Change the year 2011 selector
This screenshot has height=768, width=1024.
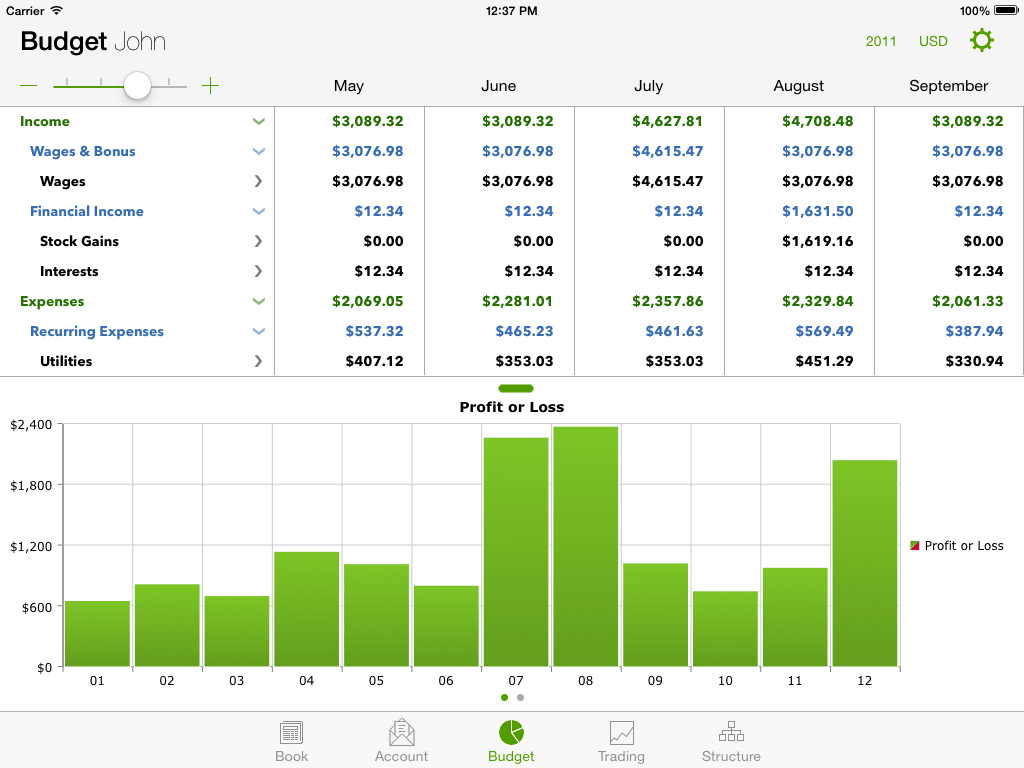coord(881,41)
